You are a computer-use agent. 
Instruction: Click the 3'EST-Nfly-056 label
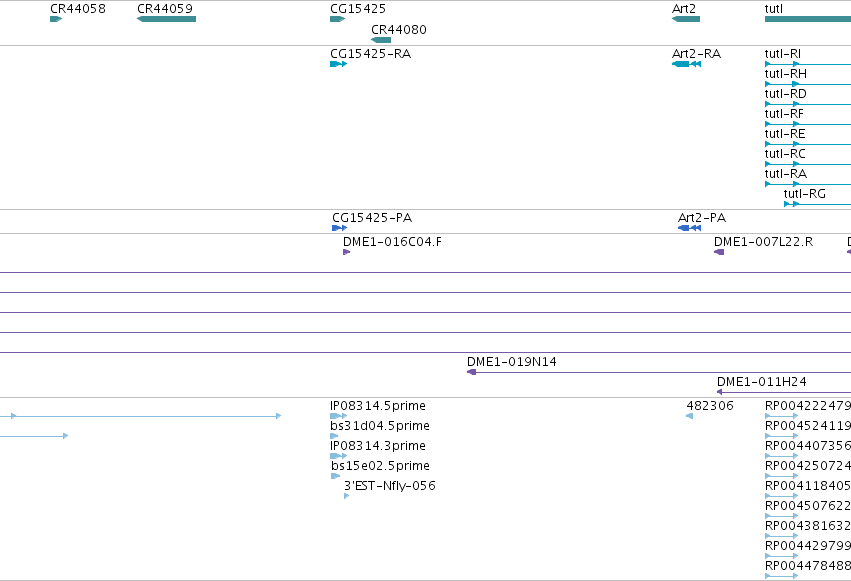click(389, 486)
